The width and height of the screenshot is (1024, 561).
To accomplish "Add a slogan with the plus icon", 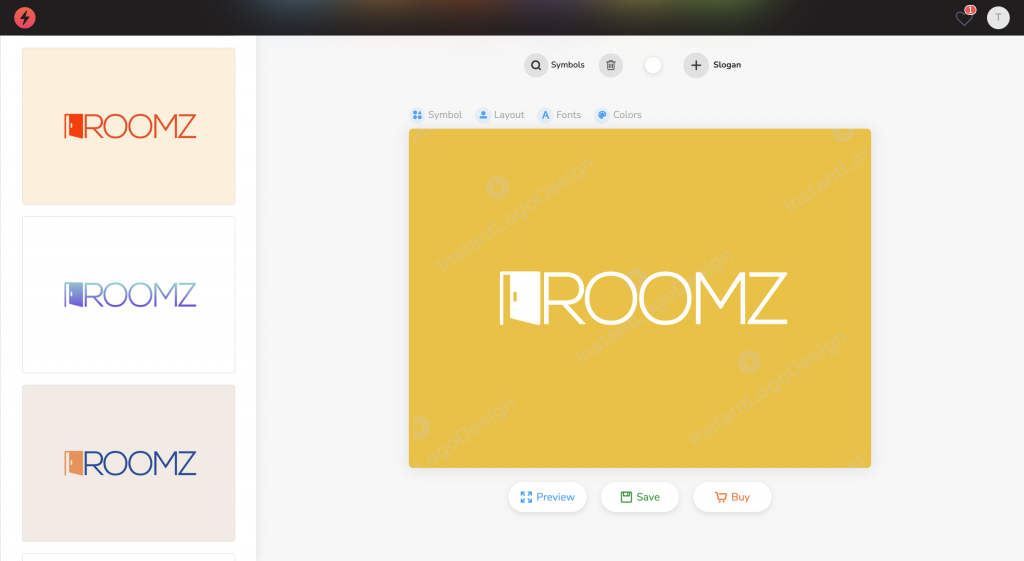I will (x=696, y=65).
